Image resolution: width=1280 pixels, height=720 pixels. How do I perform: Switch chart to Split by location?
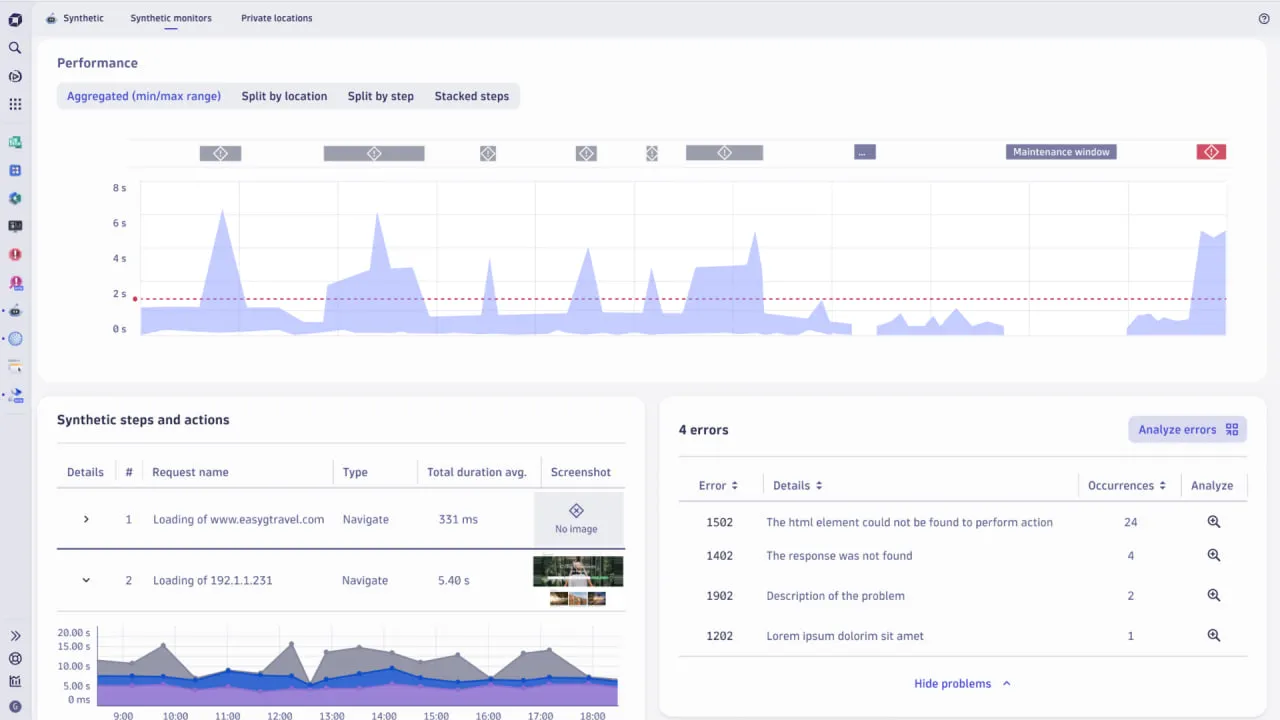pos(284,97)
